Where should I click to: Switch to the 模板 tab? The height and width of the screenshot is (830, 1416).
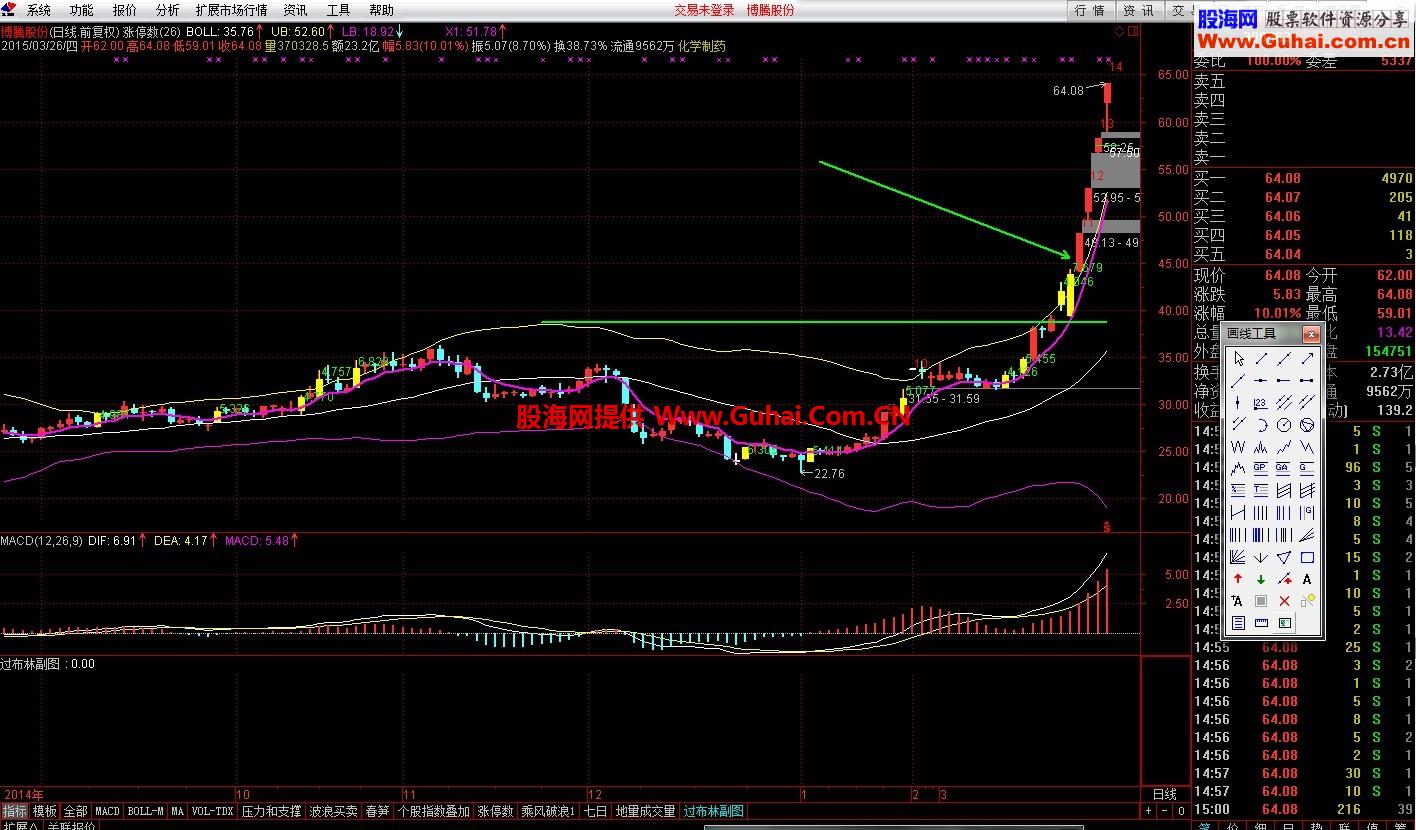point(45,811)
